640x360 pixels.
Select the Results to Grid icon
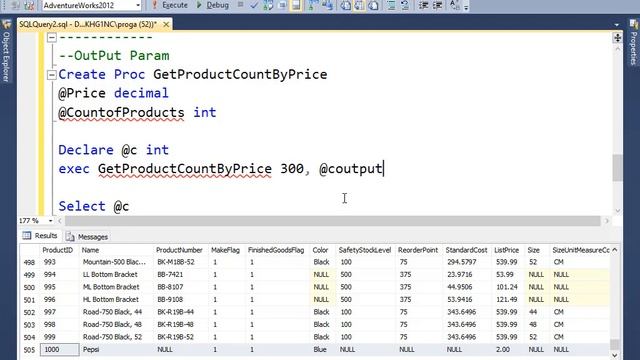[359, 5]
